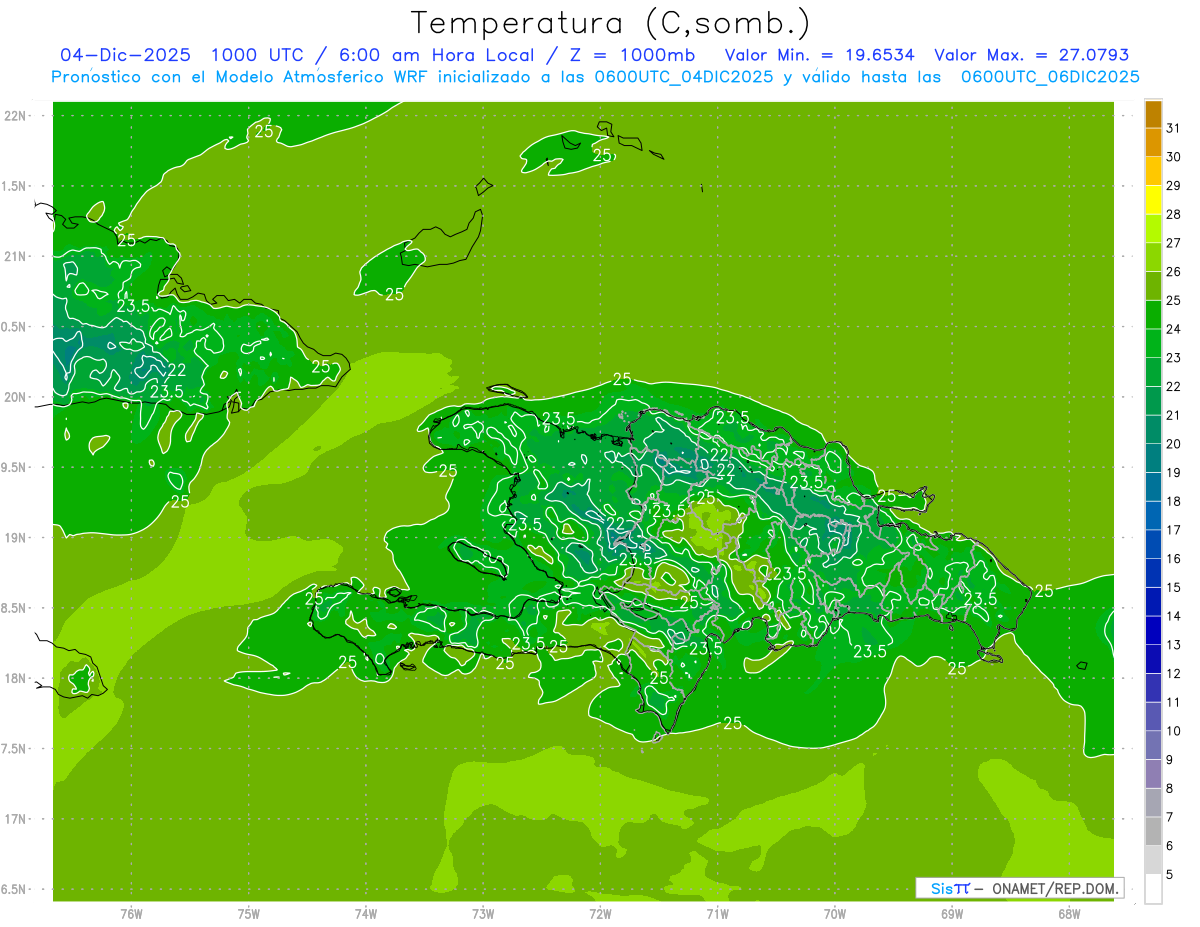The height and width of the screenshot is (927, 1200).
Task: Click legend swatch between 9 and 10
Action: pyautogui.click(x=1153, y=745)
